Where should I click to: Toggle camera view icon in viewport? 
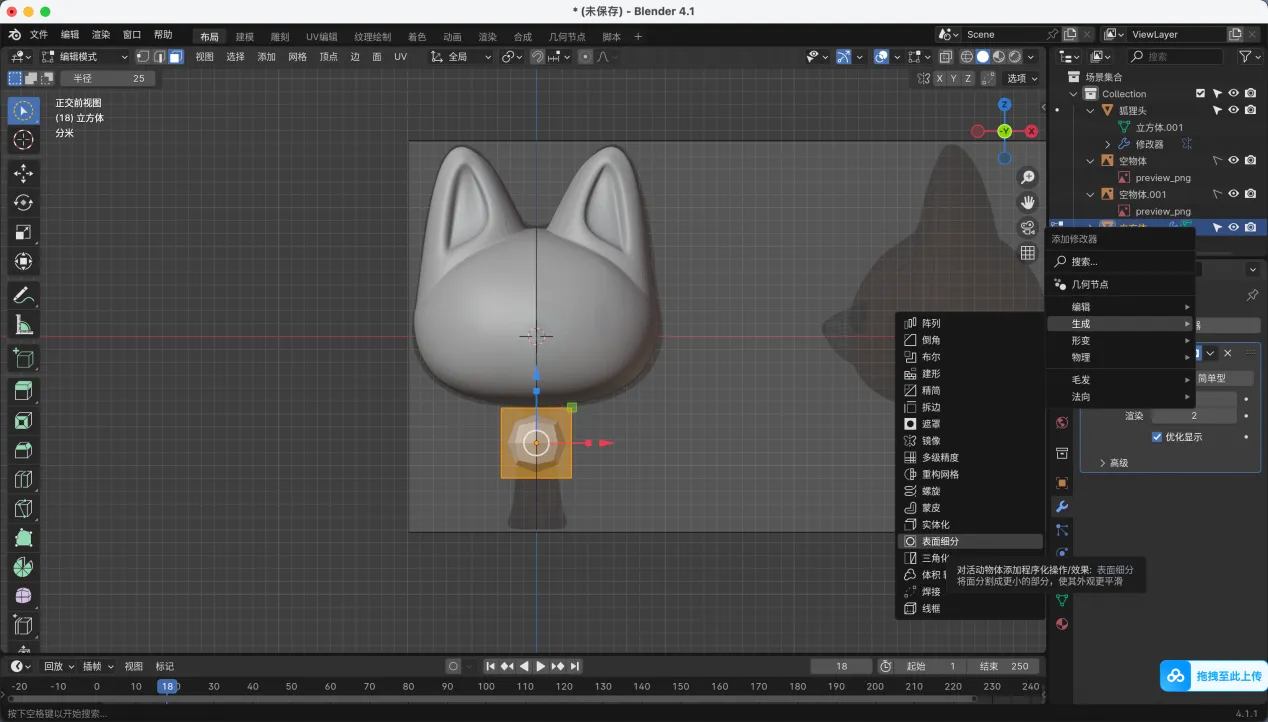(1027, 228)
